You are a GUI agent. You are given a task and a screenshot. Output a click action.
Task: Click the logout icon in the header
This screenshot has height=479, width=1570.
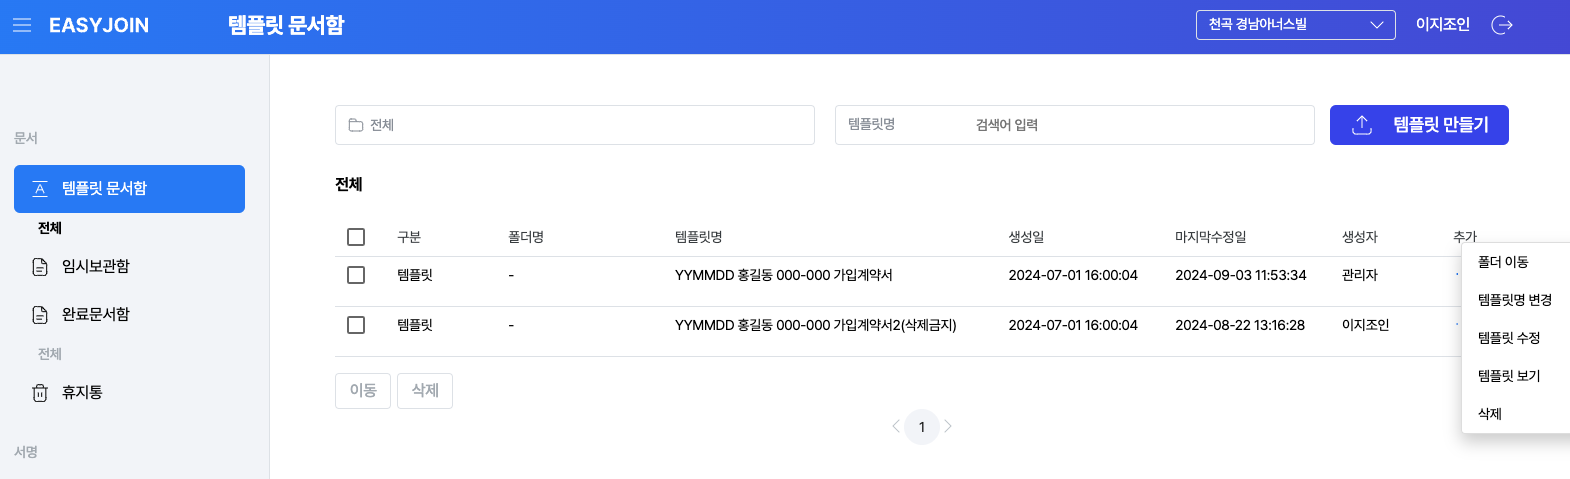pyautogui.click(x=1502, y=25)
